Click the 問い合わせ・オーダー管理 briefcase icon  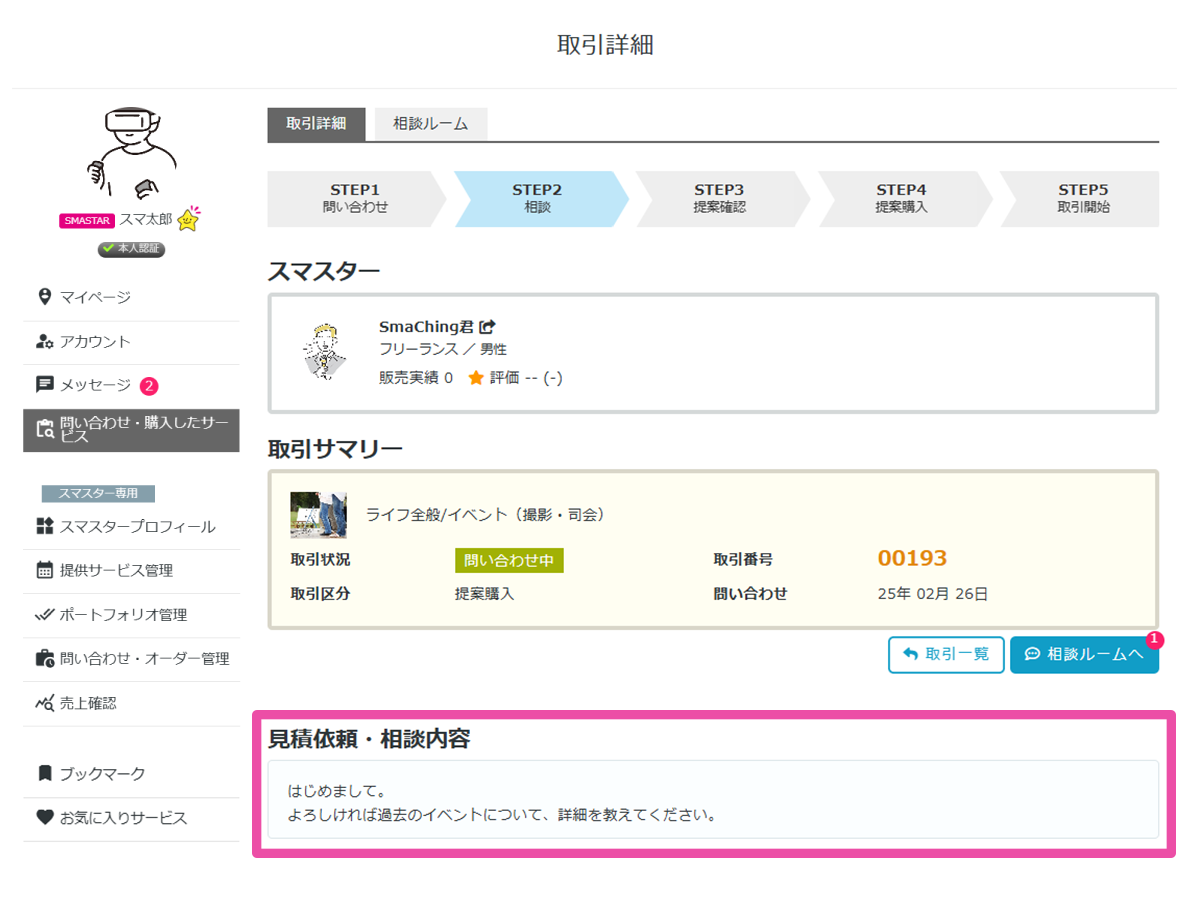[x=44, y=659]
